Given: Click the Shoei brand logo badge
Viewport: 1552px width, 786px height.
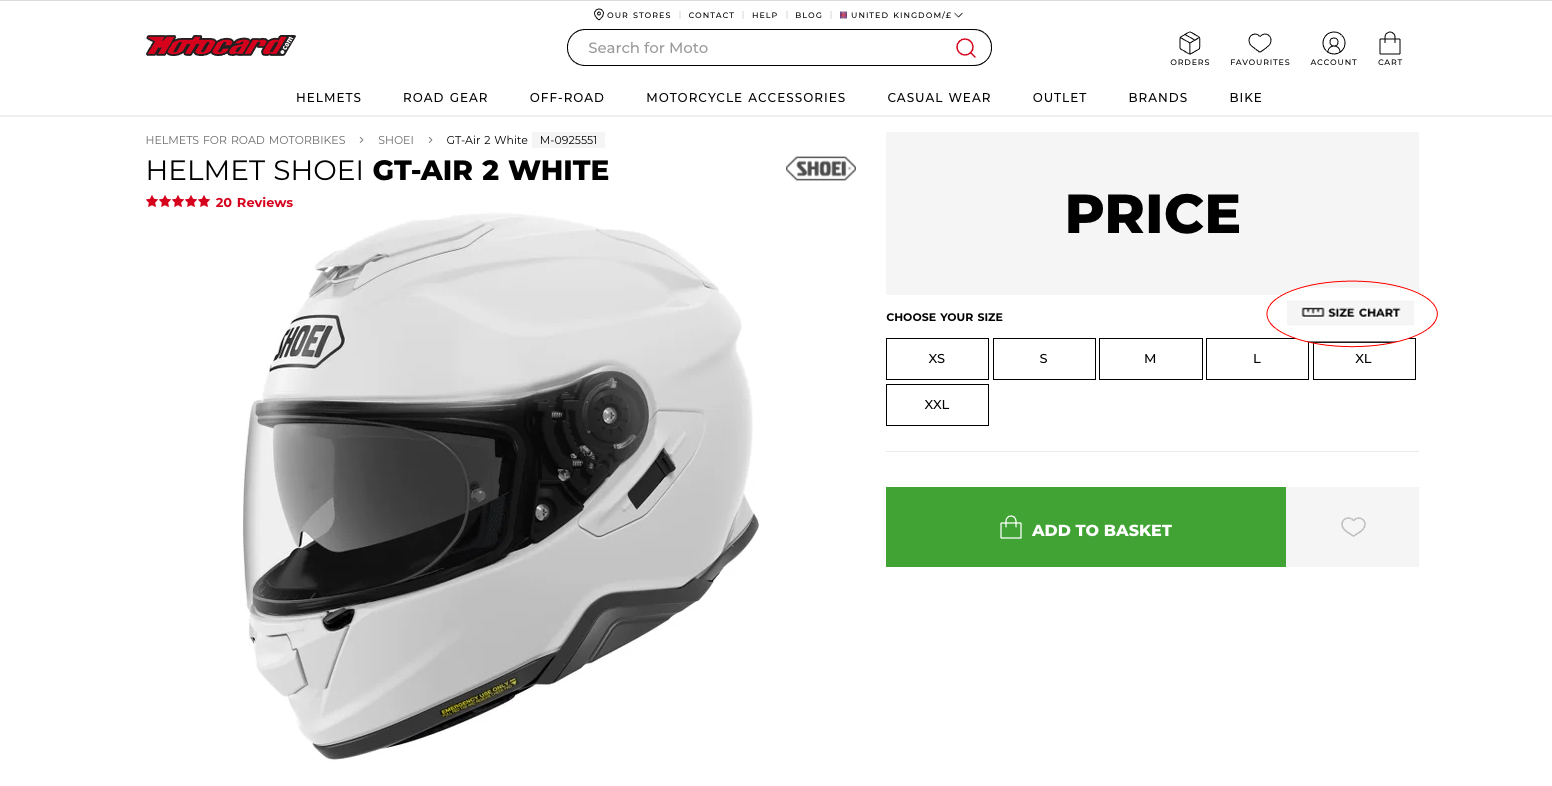Looking at the screenshot, I should [821, 169].
